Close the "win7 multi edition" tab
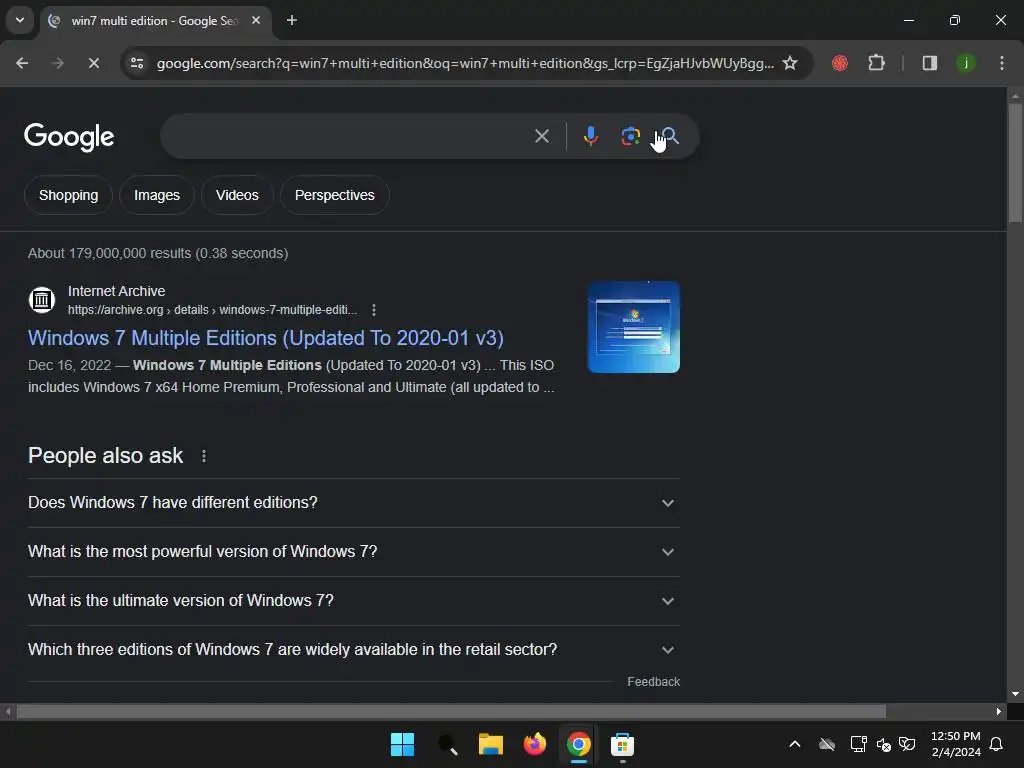The height and width of the screenshot is (768, 1024). point(256,20)
